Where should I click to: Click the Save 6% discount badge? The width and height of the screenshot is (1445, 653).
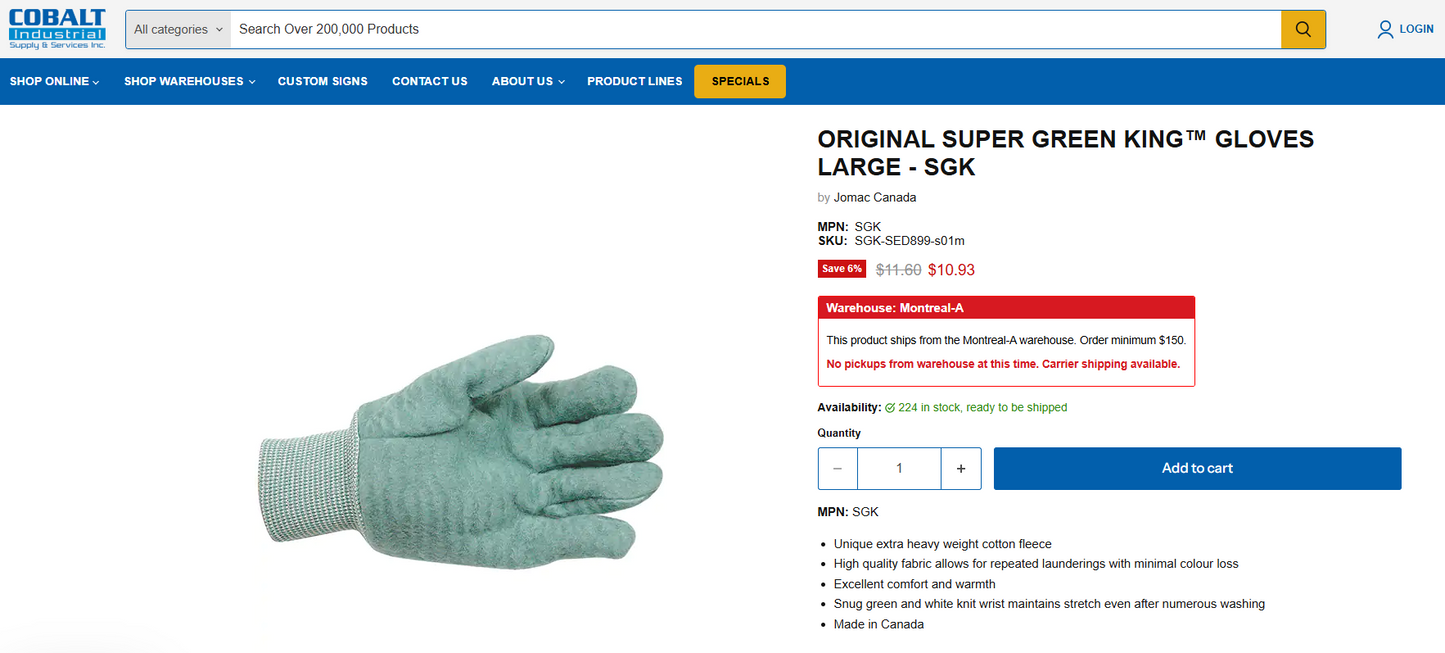(841, 268)
